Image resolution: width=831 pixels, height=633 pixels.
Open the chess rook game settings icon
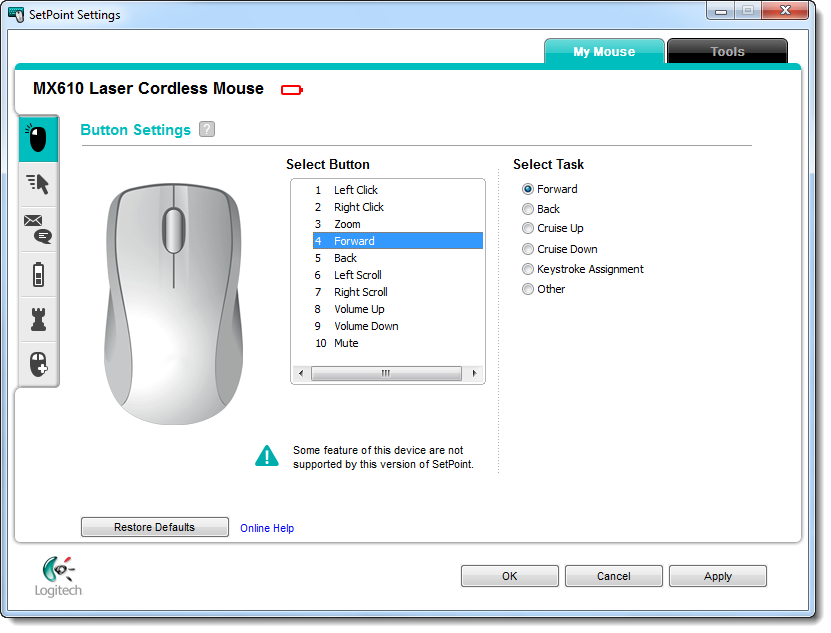(38, 320)
